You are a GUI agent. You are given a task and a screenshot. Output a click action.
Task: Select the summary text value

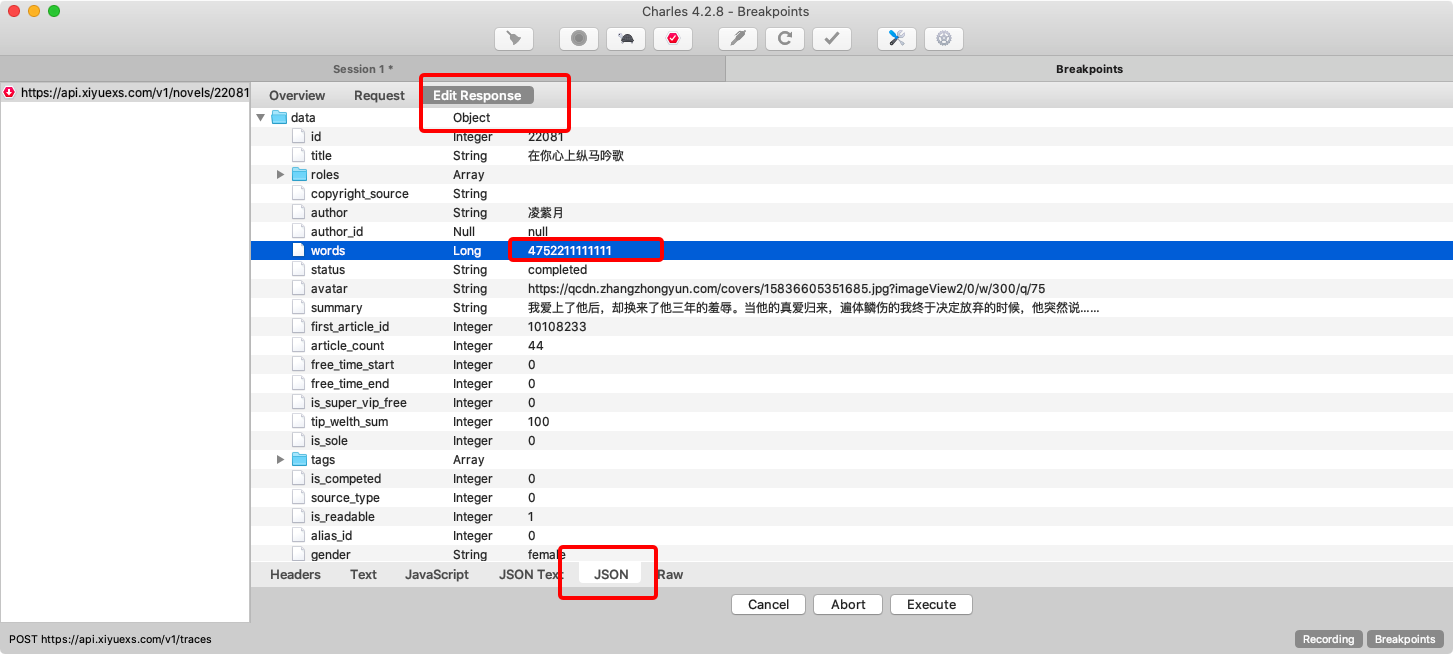(x=813, y=308)
